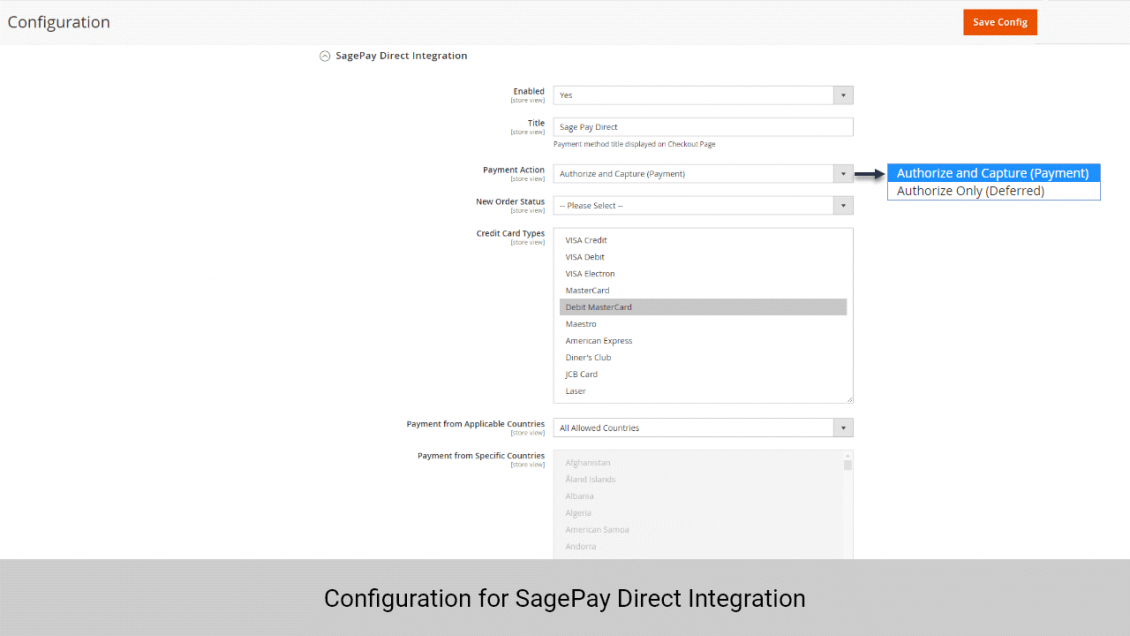Open the Payment Action dropdown

[703, 174]
